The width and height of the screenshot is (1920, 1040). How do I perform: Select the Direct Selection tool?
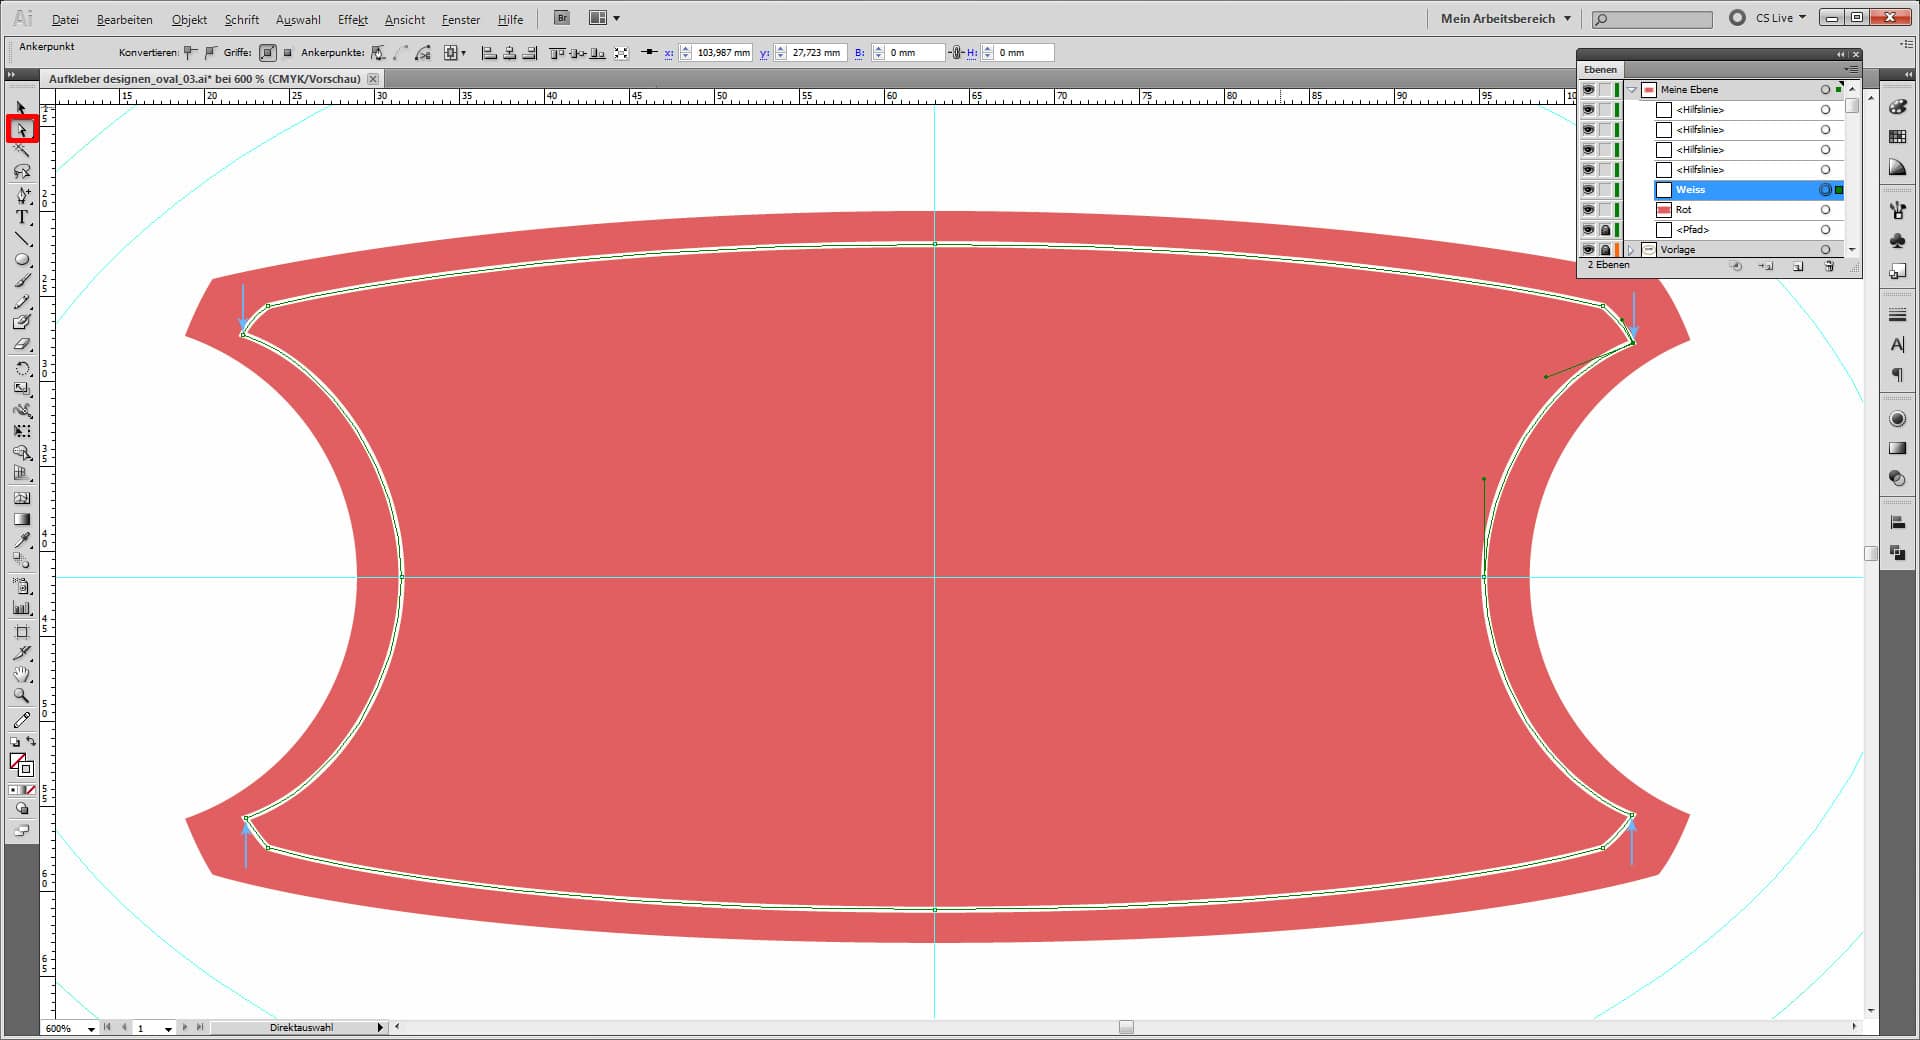click(22, 130)
